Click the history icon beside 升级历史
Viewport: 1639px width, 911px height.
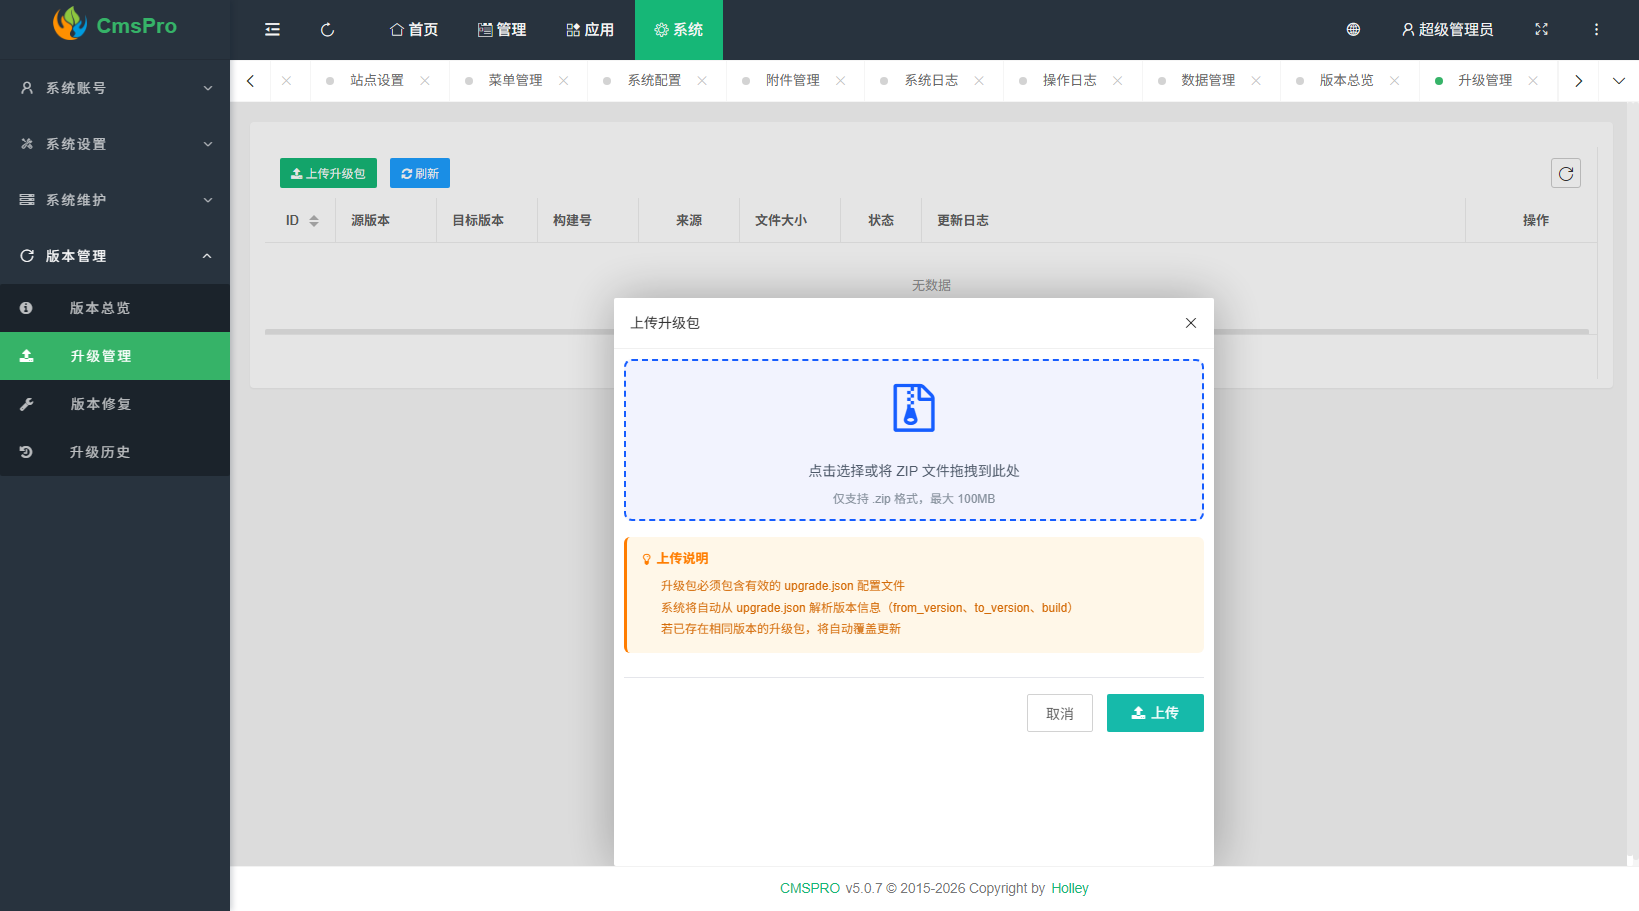coord(26,452)
